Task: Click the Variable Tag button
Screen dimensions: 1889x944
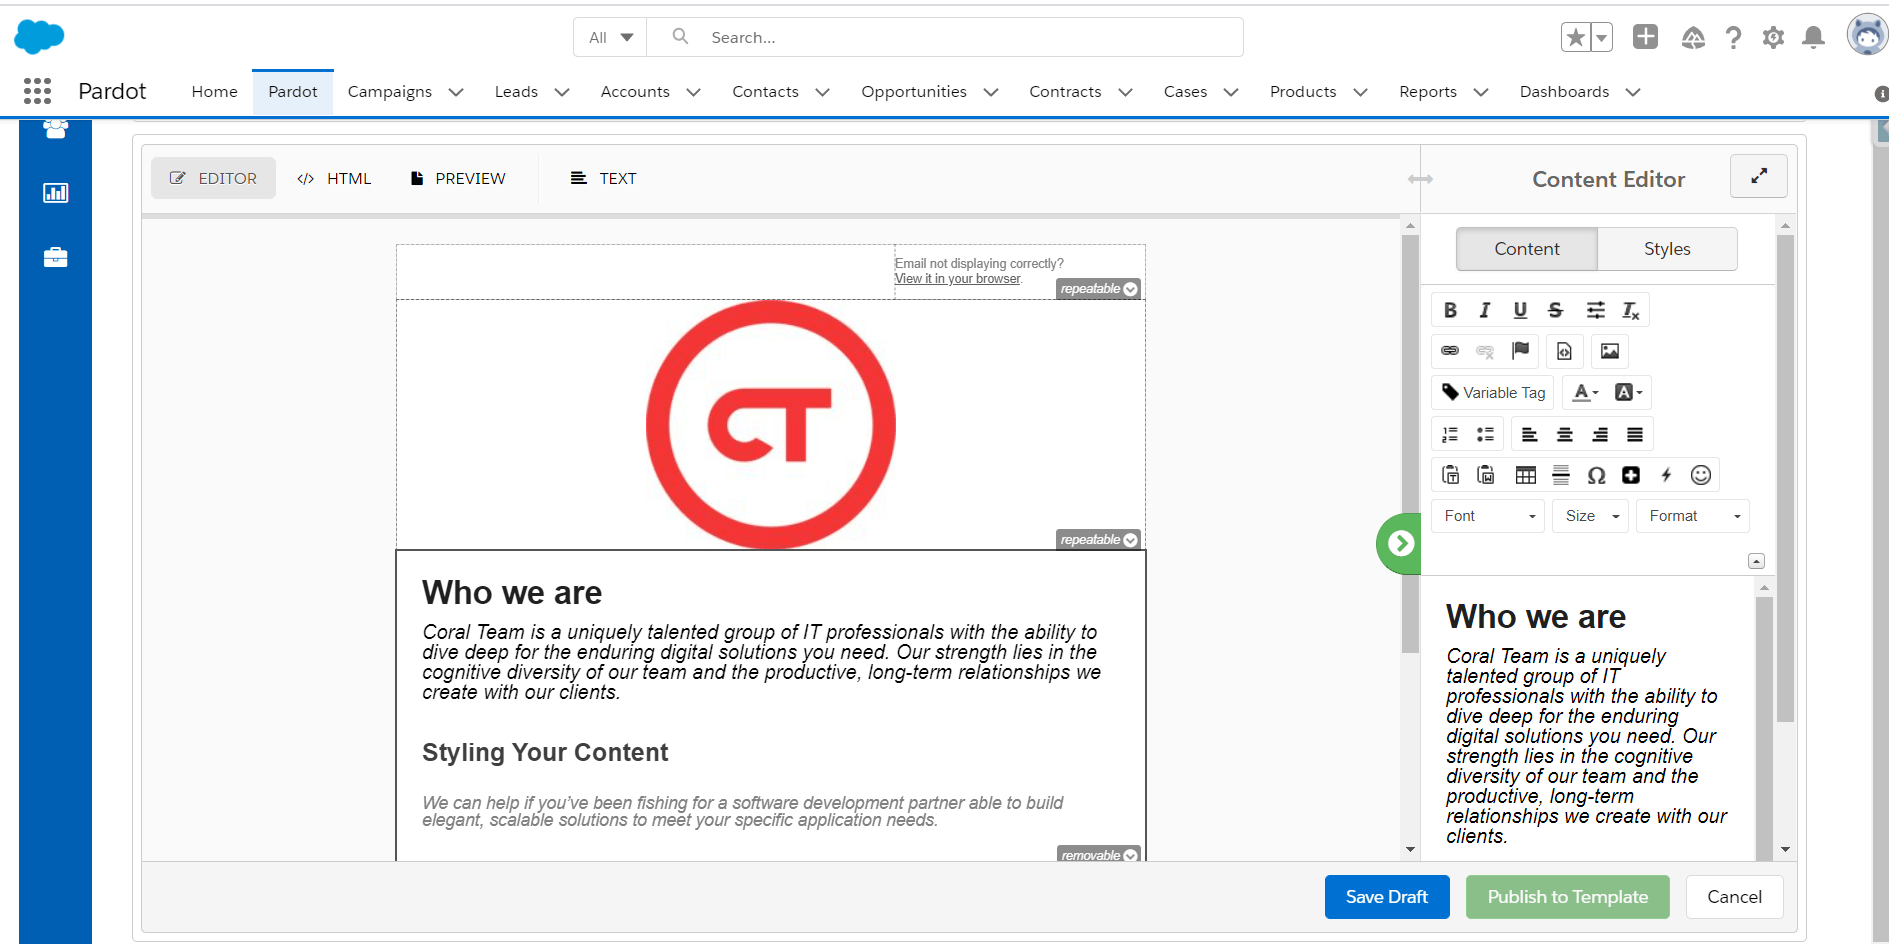Action: [x=1494, y=392]
